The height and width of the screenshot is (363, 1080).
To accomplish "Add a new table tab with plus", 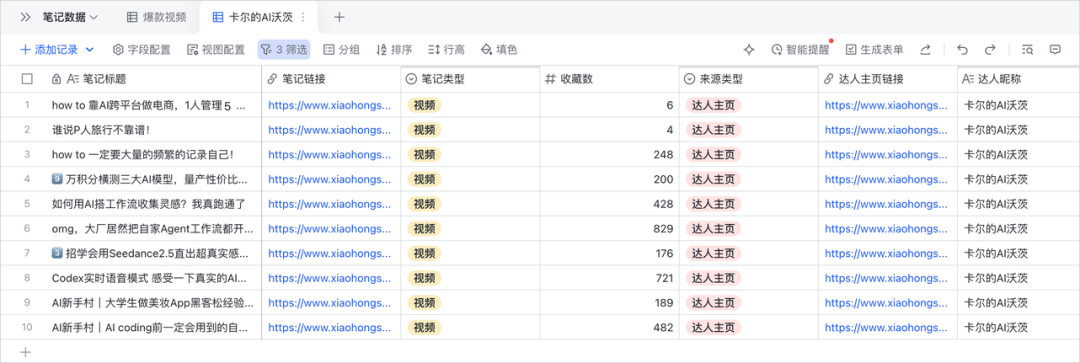I will click(339, 17).
